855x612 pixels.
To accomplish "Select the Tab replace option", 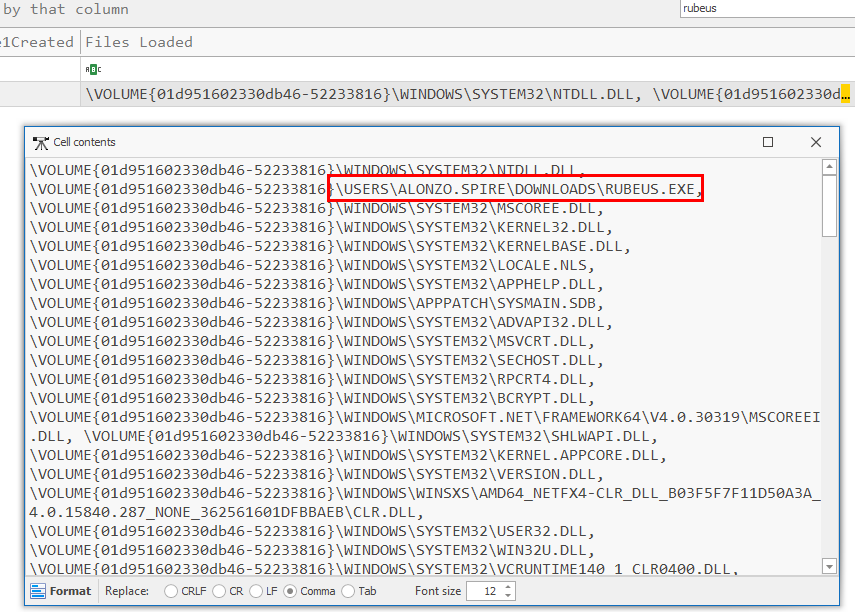I will (x=348, y=591).
